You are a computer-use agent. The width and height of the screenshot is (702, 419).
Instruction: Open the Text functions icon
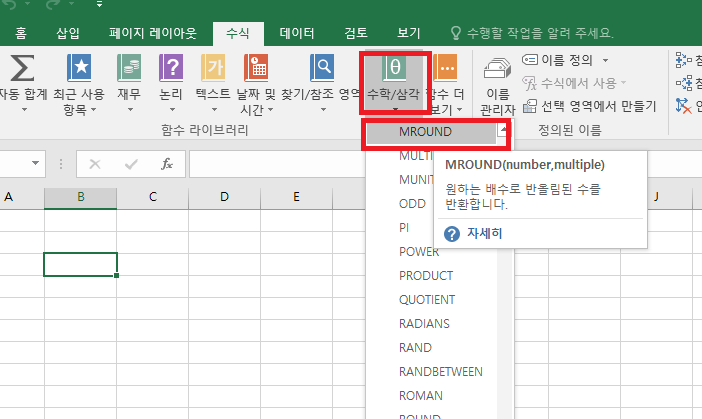tap(213, 68)
